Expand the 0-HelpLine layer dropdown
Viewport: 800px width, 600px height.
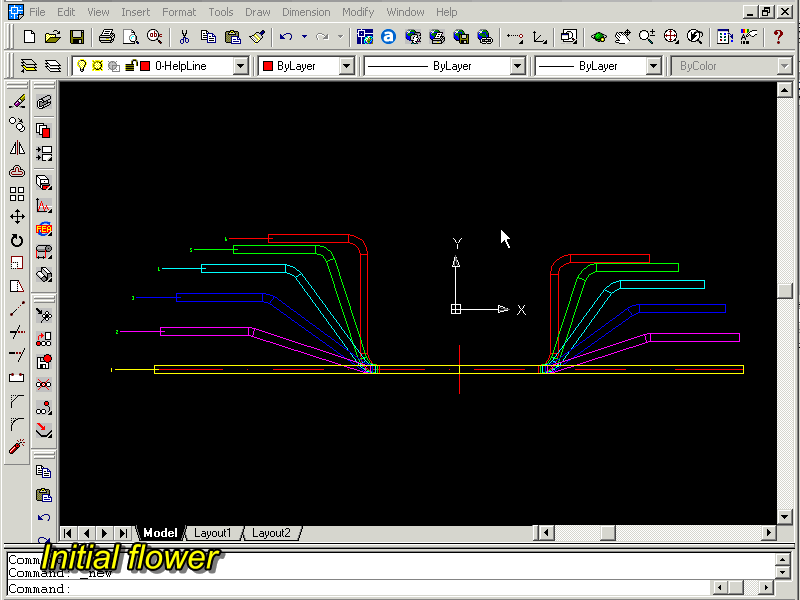coord(240,66)
